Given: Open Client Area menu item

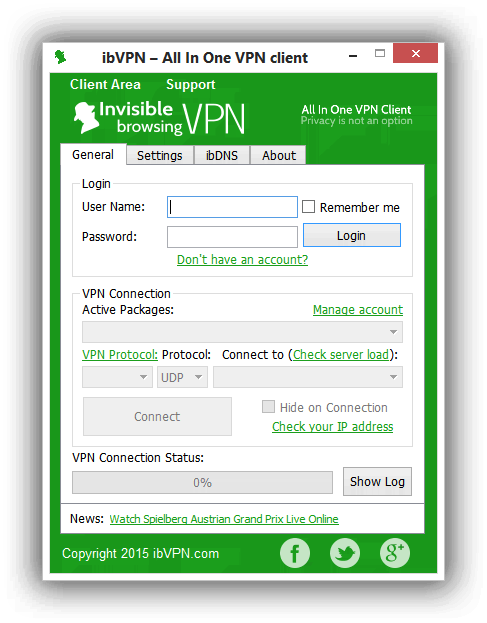Looking at the screenshot, I should point(105,84).
